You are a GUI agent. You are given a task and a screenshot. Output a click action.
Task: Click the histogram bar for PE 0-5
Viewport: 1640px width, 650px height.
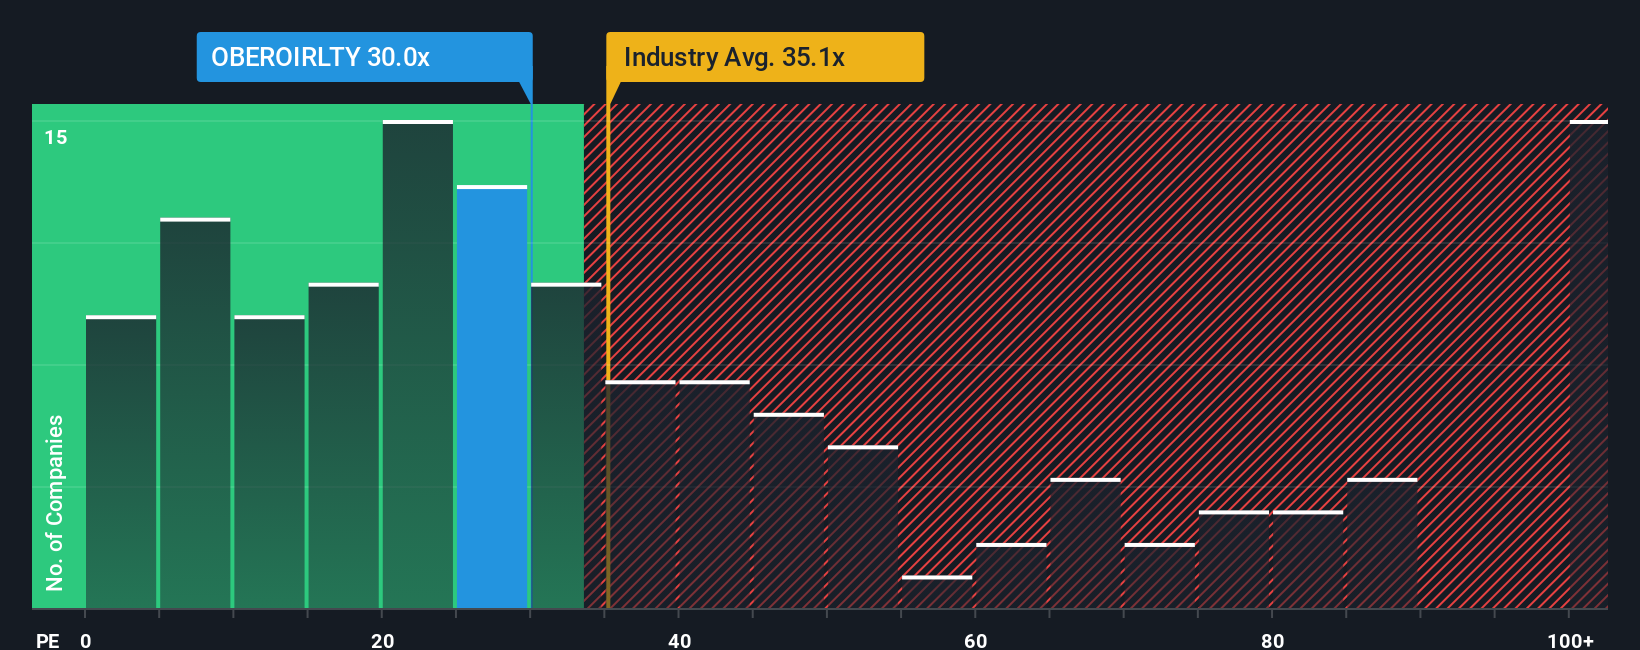(121, 462)
